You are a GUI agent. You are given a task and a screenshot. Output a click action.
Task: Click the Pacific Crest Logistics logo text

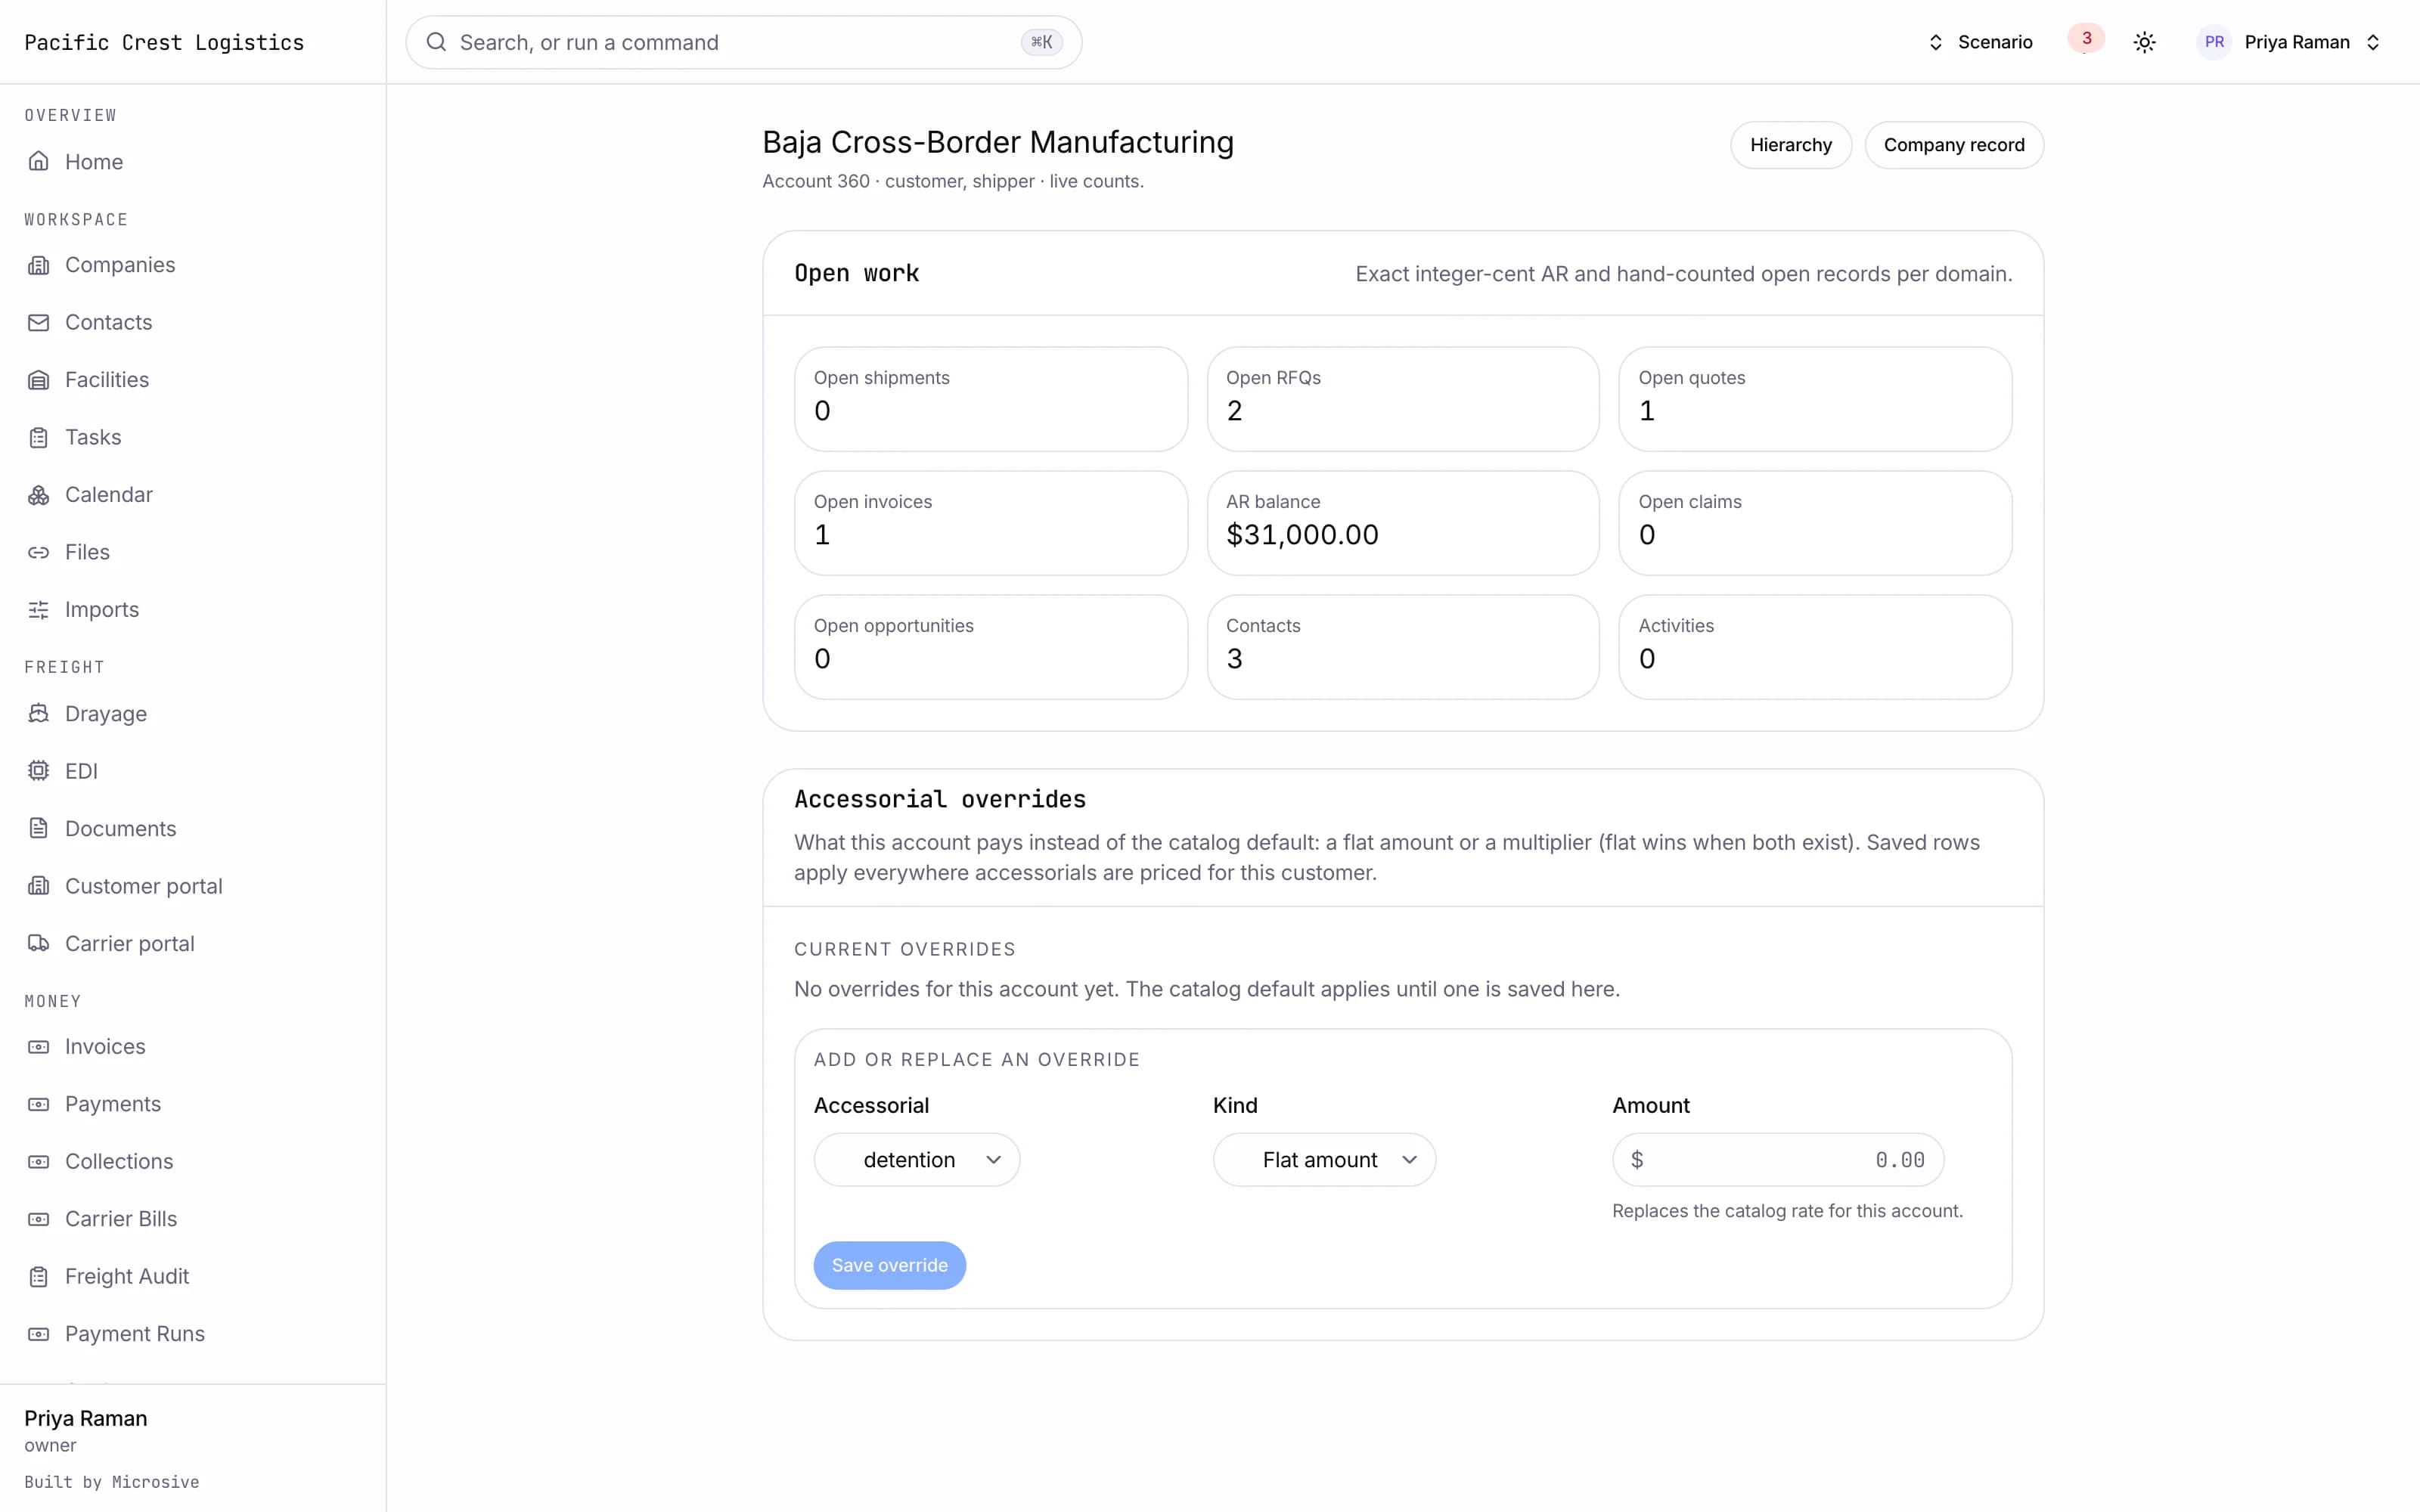(164, 42)
